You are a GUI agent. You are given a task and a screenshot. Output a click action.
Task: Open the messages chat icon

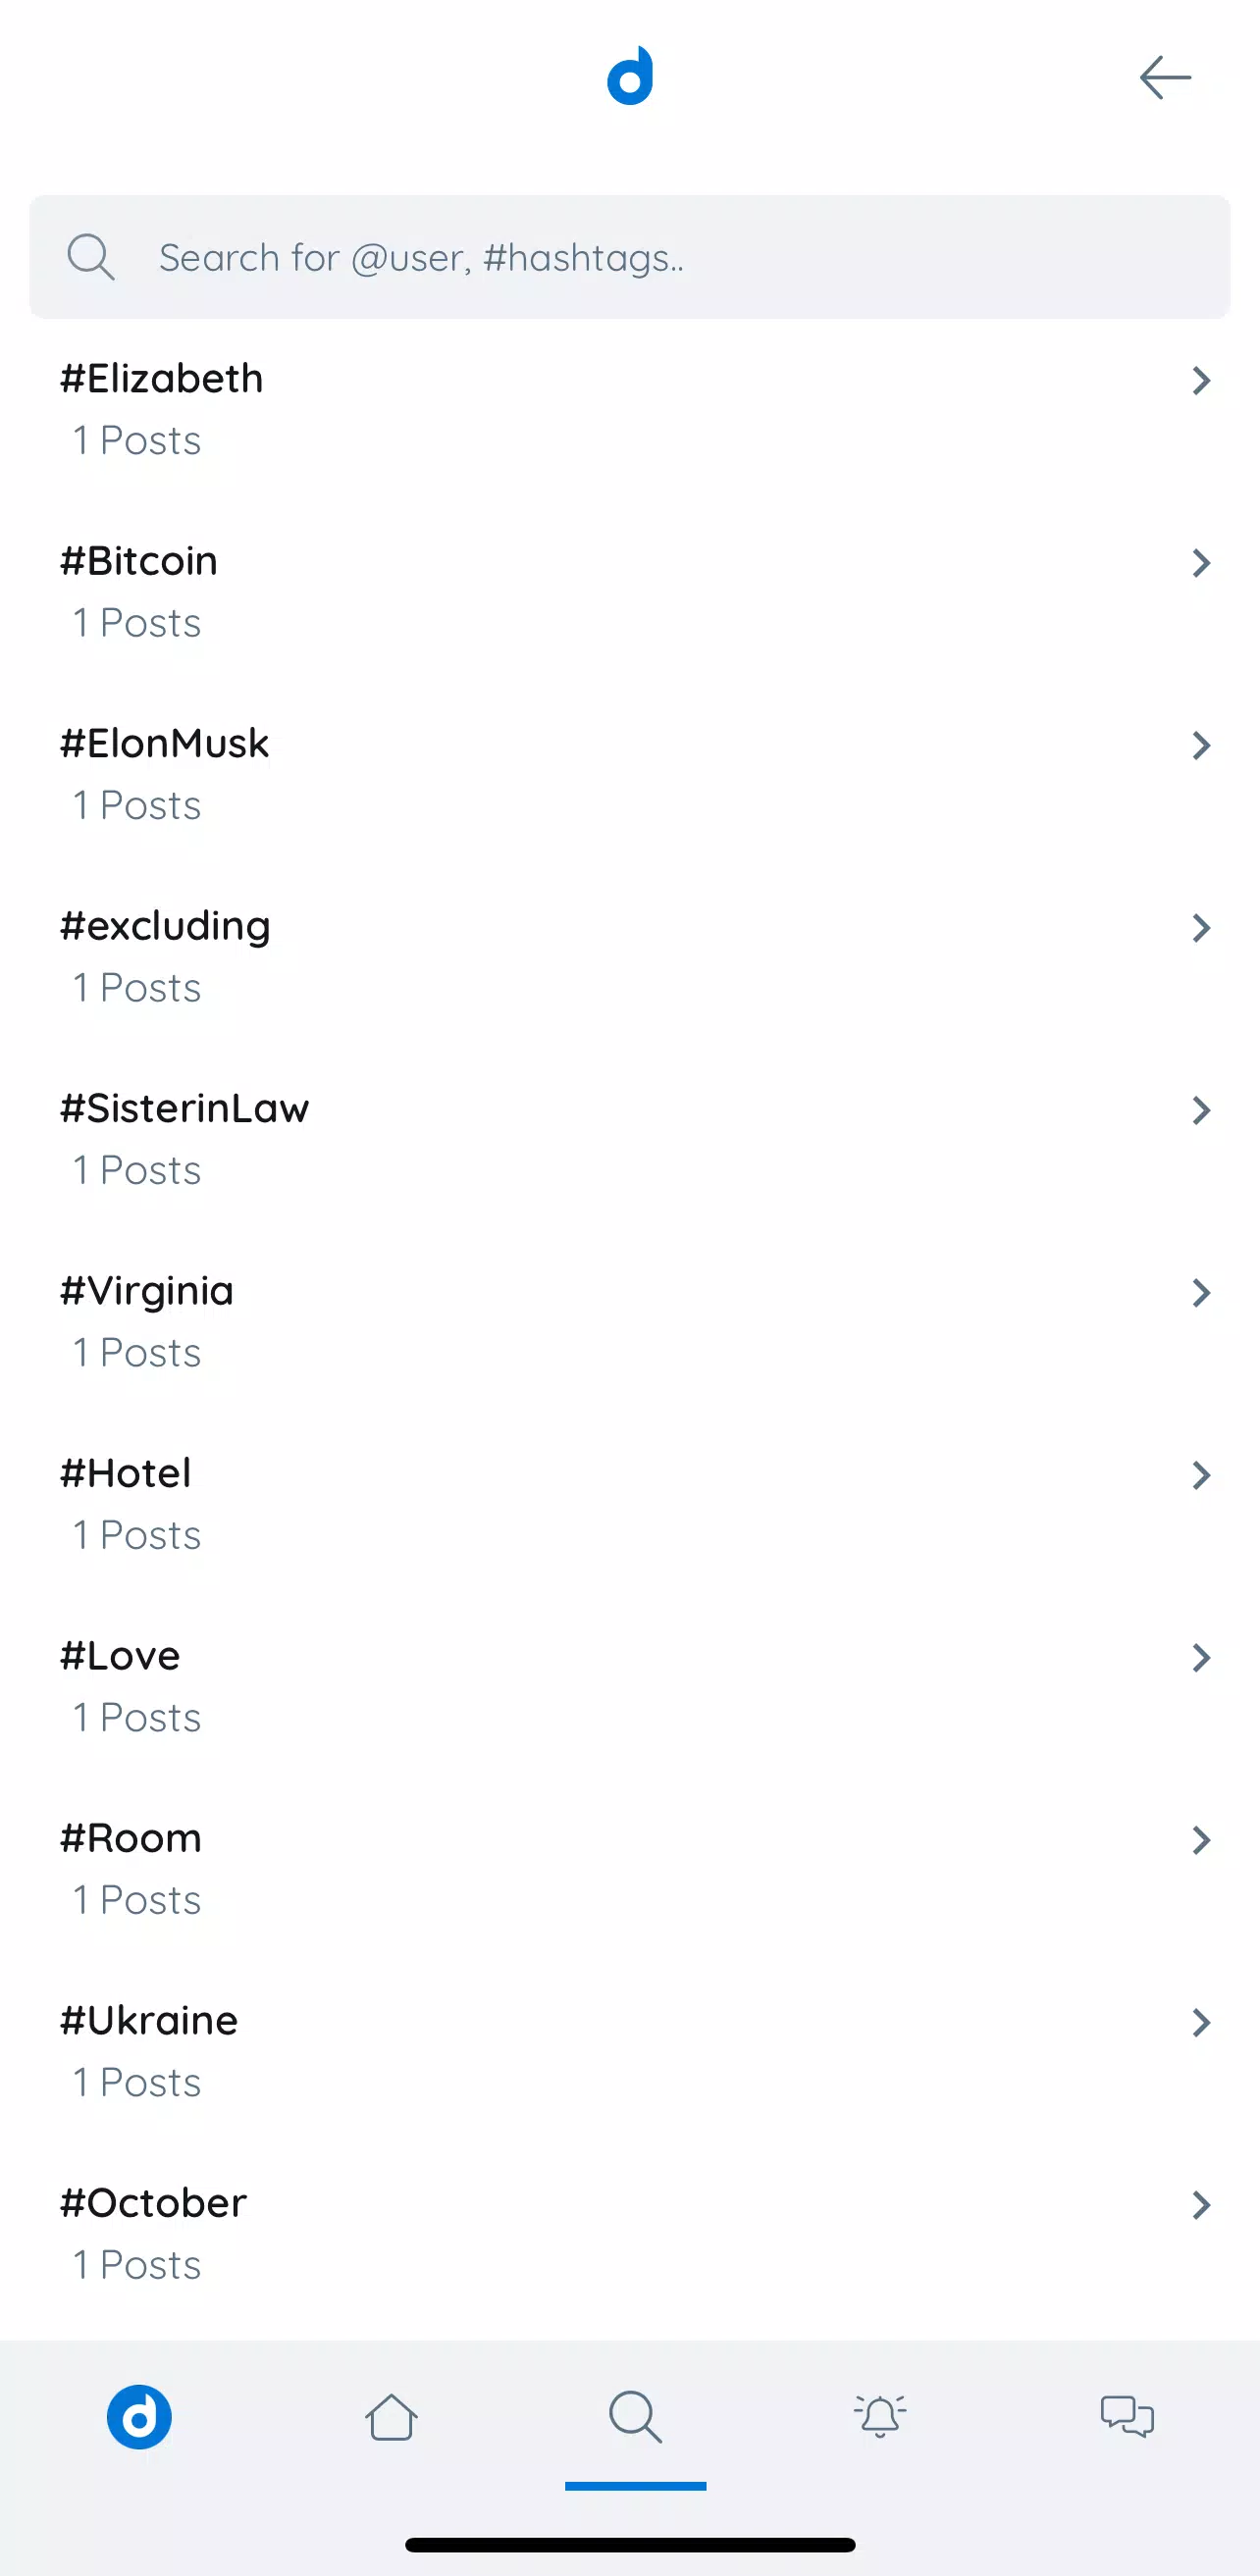click(1127, 2416)
